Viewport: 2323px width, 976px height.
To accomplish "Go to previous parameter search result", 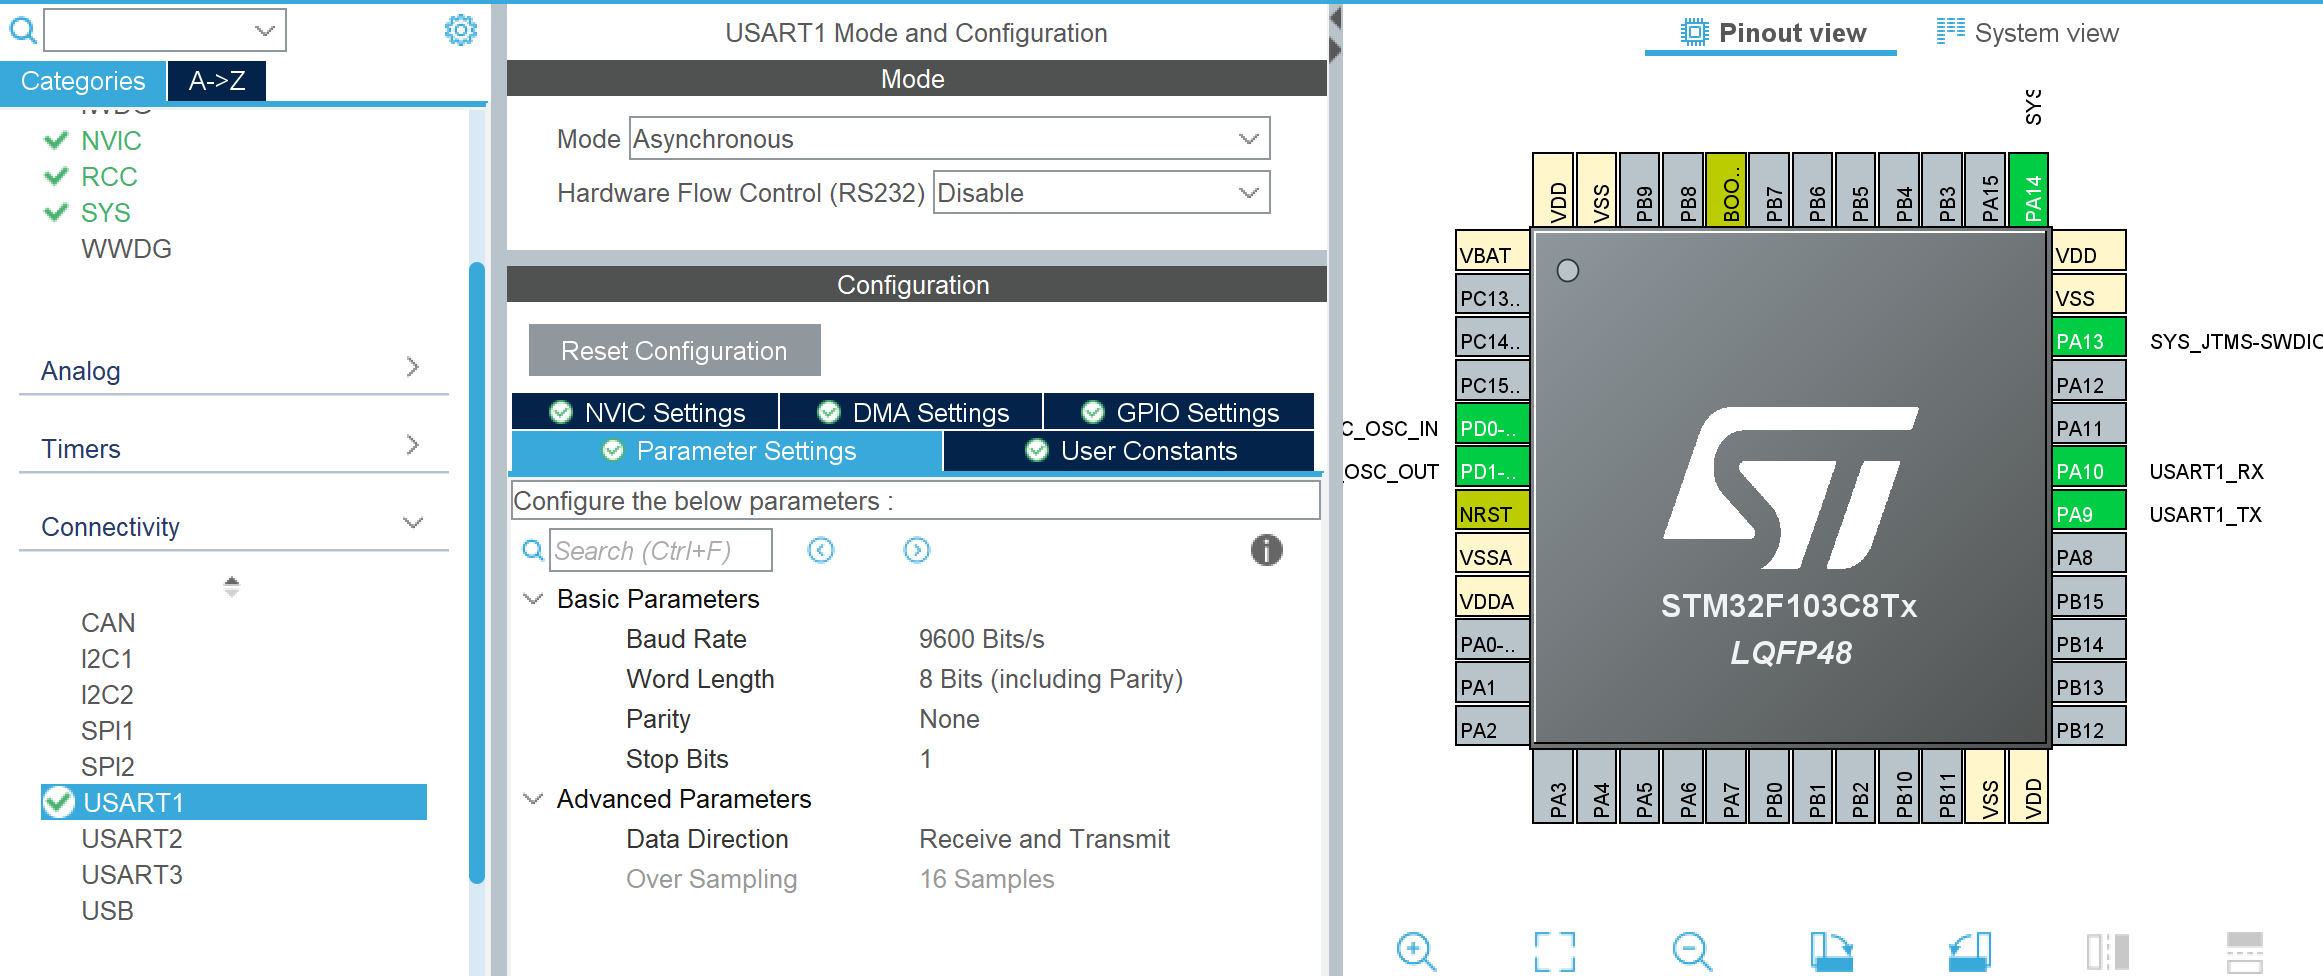I will pos(821,550).
